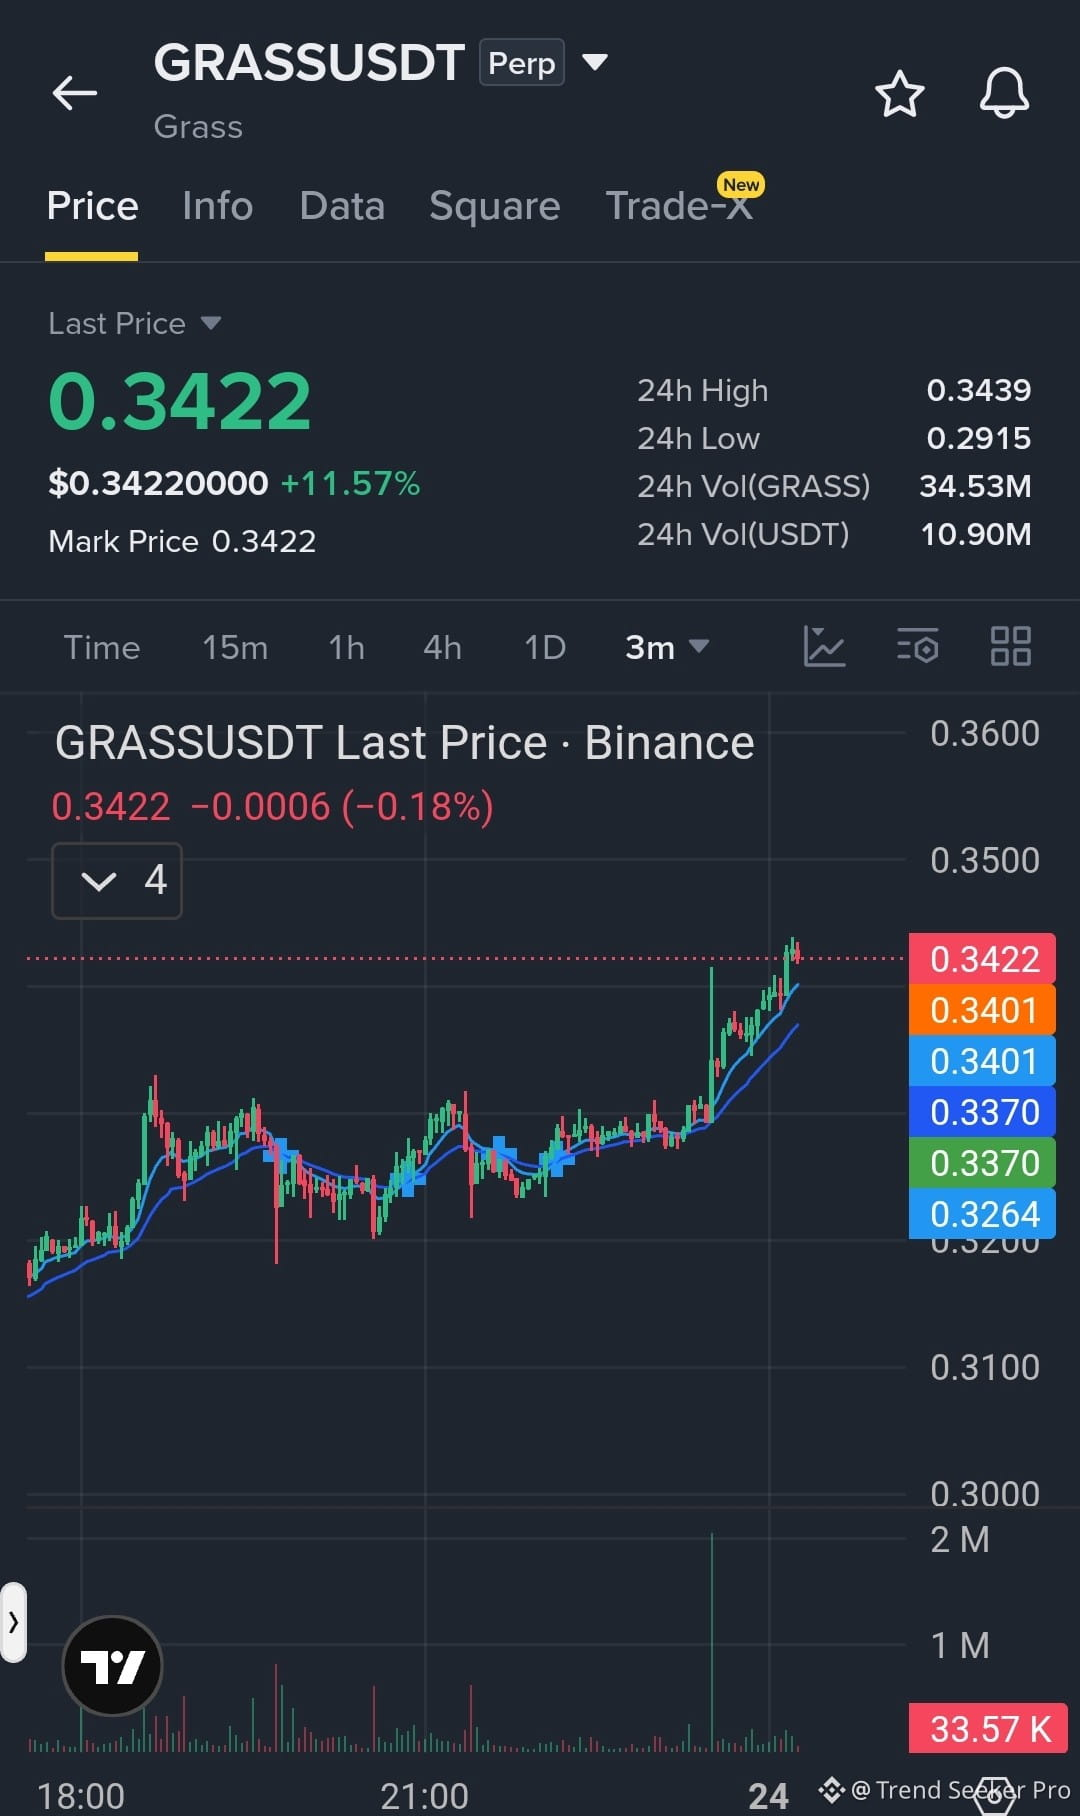Select the Time line chart interval
Image resolution: width=1080 pixels, height=1816 pixels.
(102, 647)
